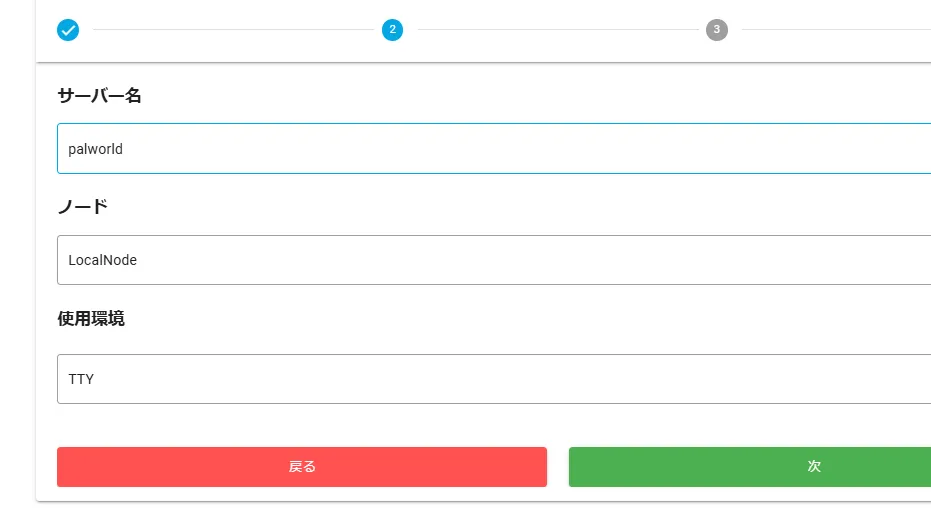Click the number 3 inside the gray step circle
931x510 pixels.
coord(716,30)
